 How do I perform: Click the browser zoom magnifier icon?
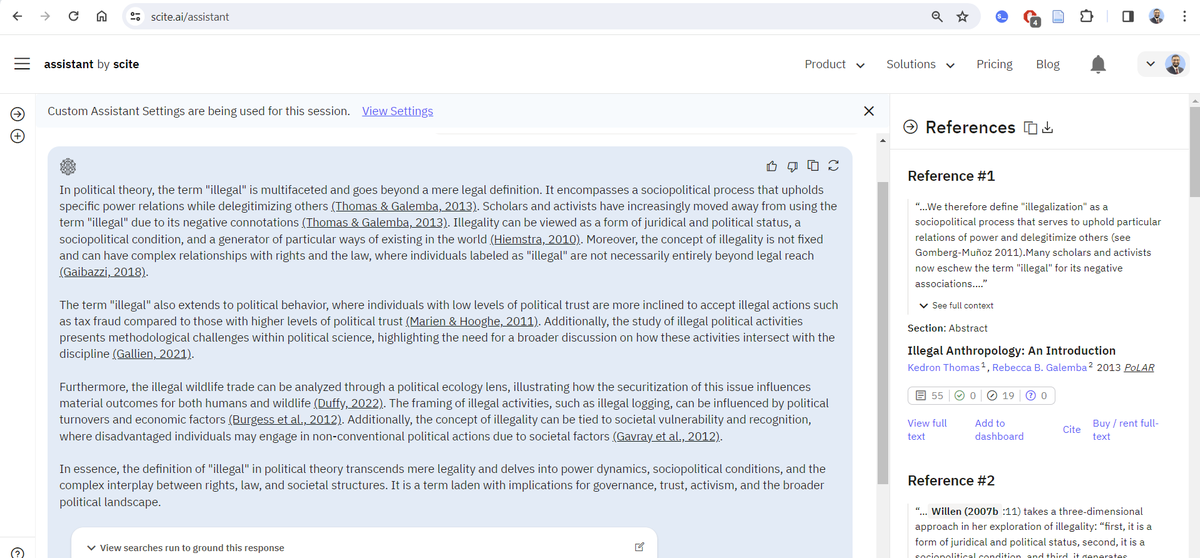937,17
